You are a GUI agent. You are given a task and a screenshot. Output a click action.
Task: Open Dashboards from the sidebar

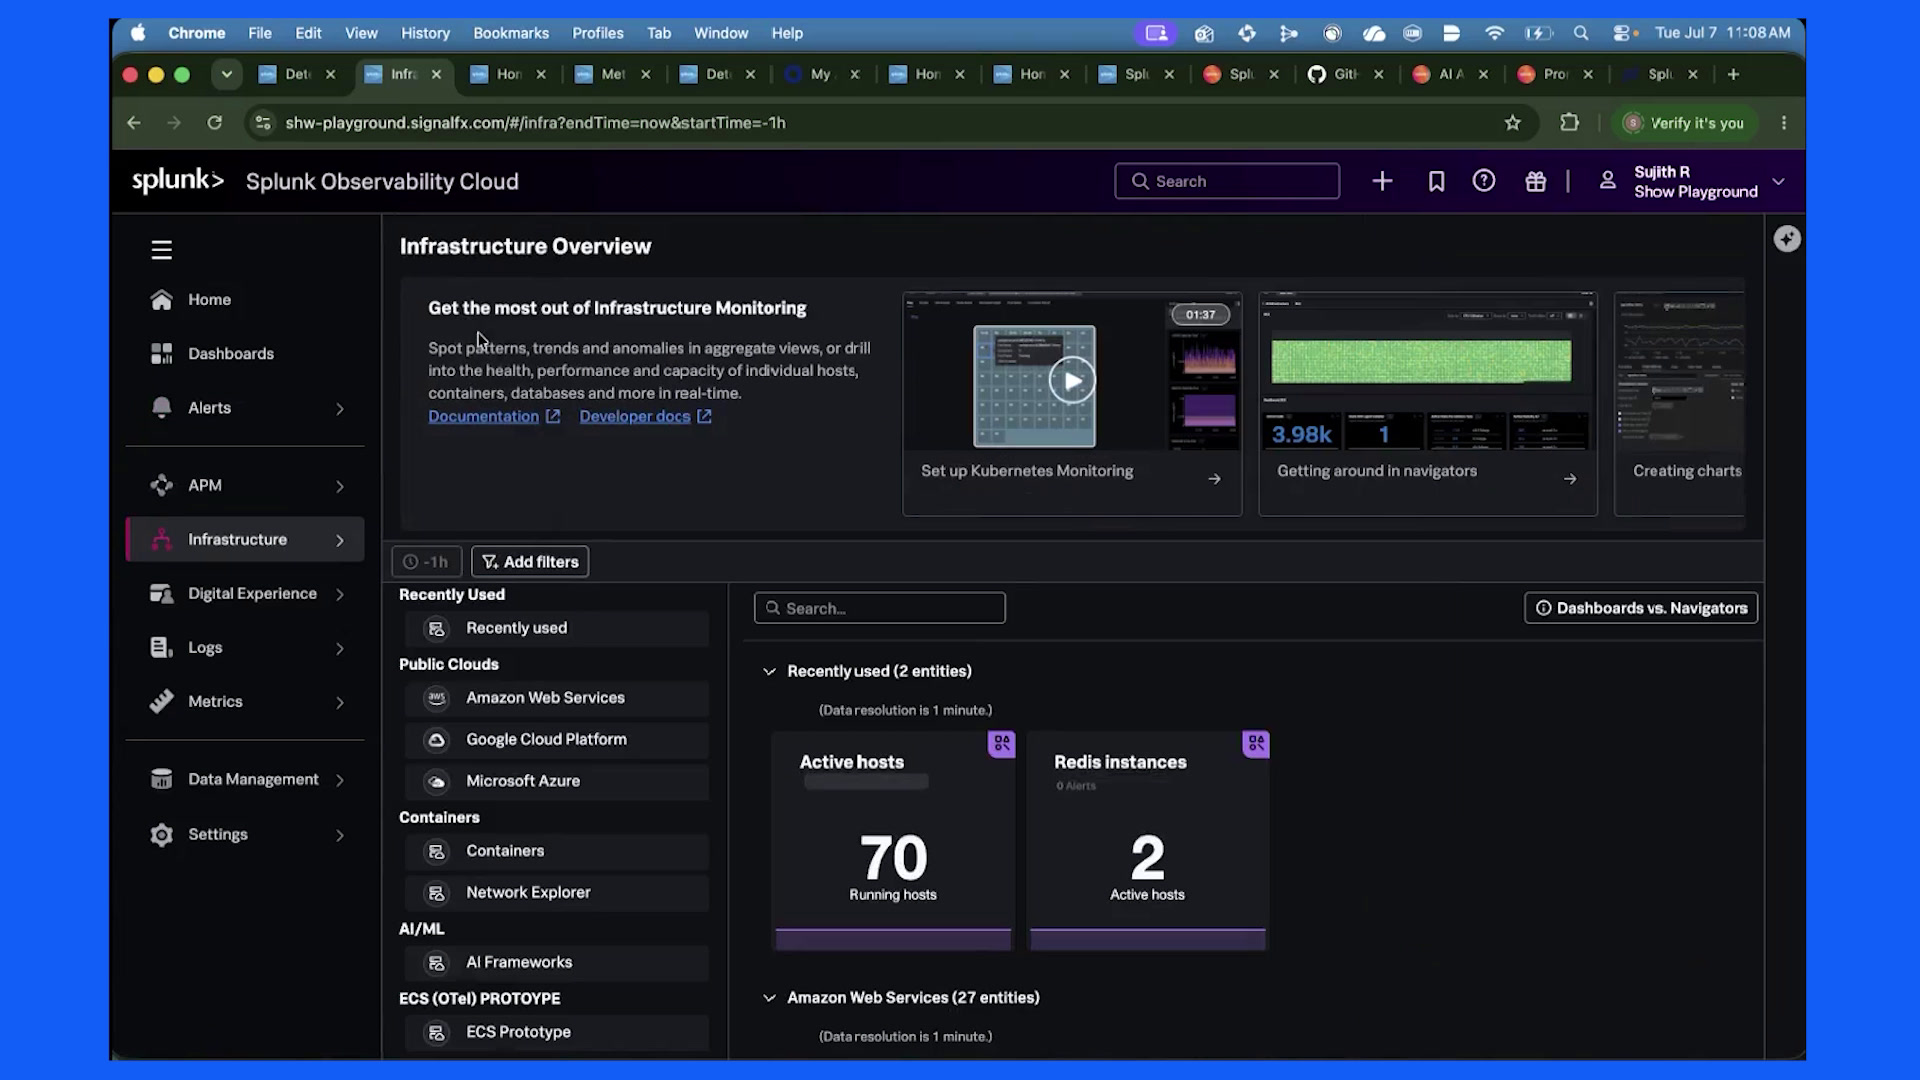[231, 354]
